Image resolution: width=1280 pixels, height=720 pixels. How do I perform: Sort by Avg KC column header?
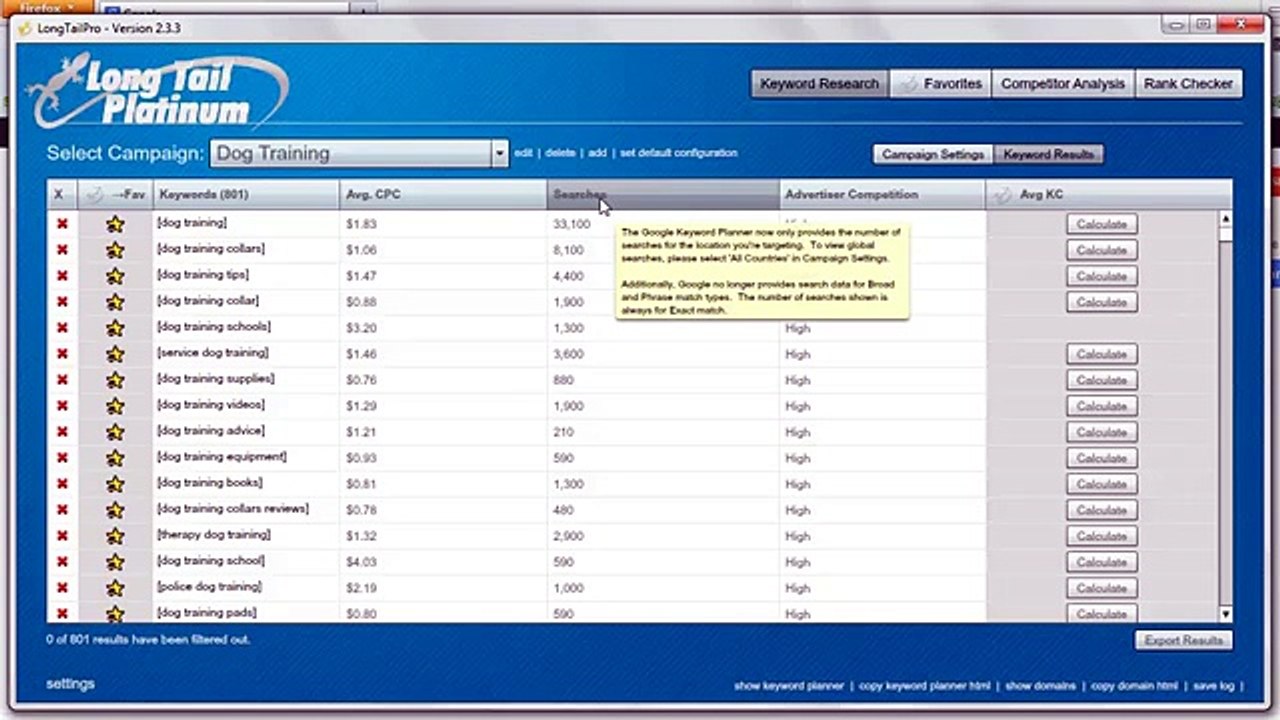[x=1109, y=195]
